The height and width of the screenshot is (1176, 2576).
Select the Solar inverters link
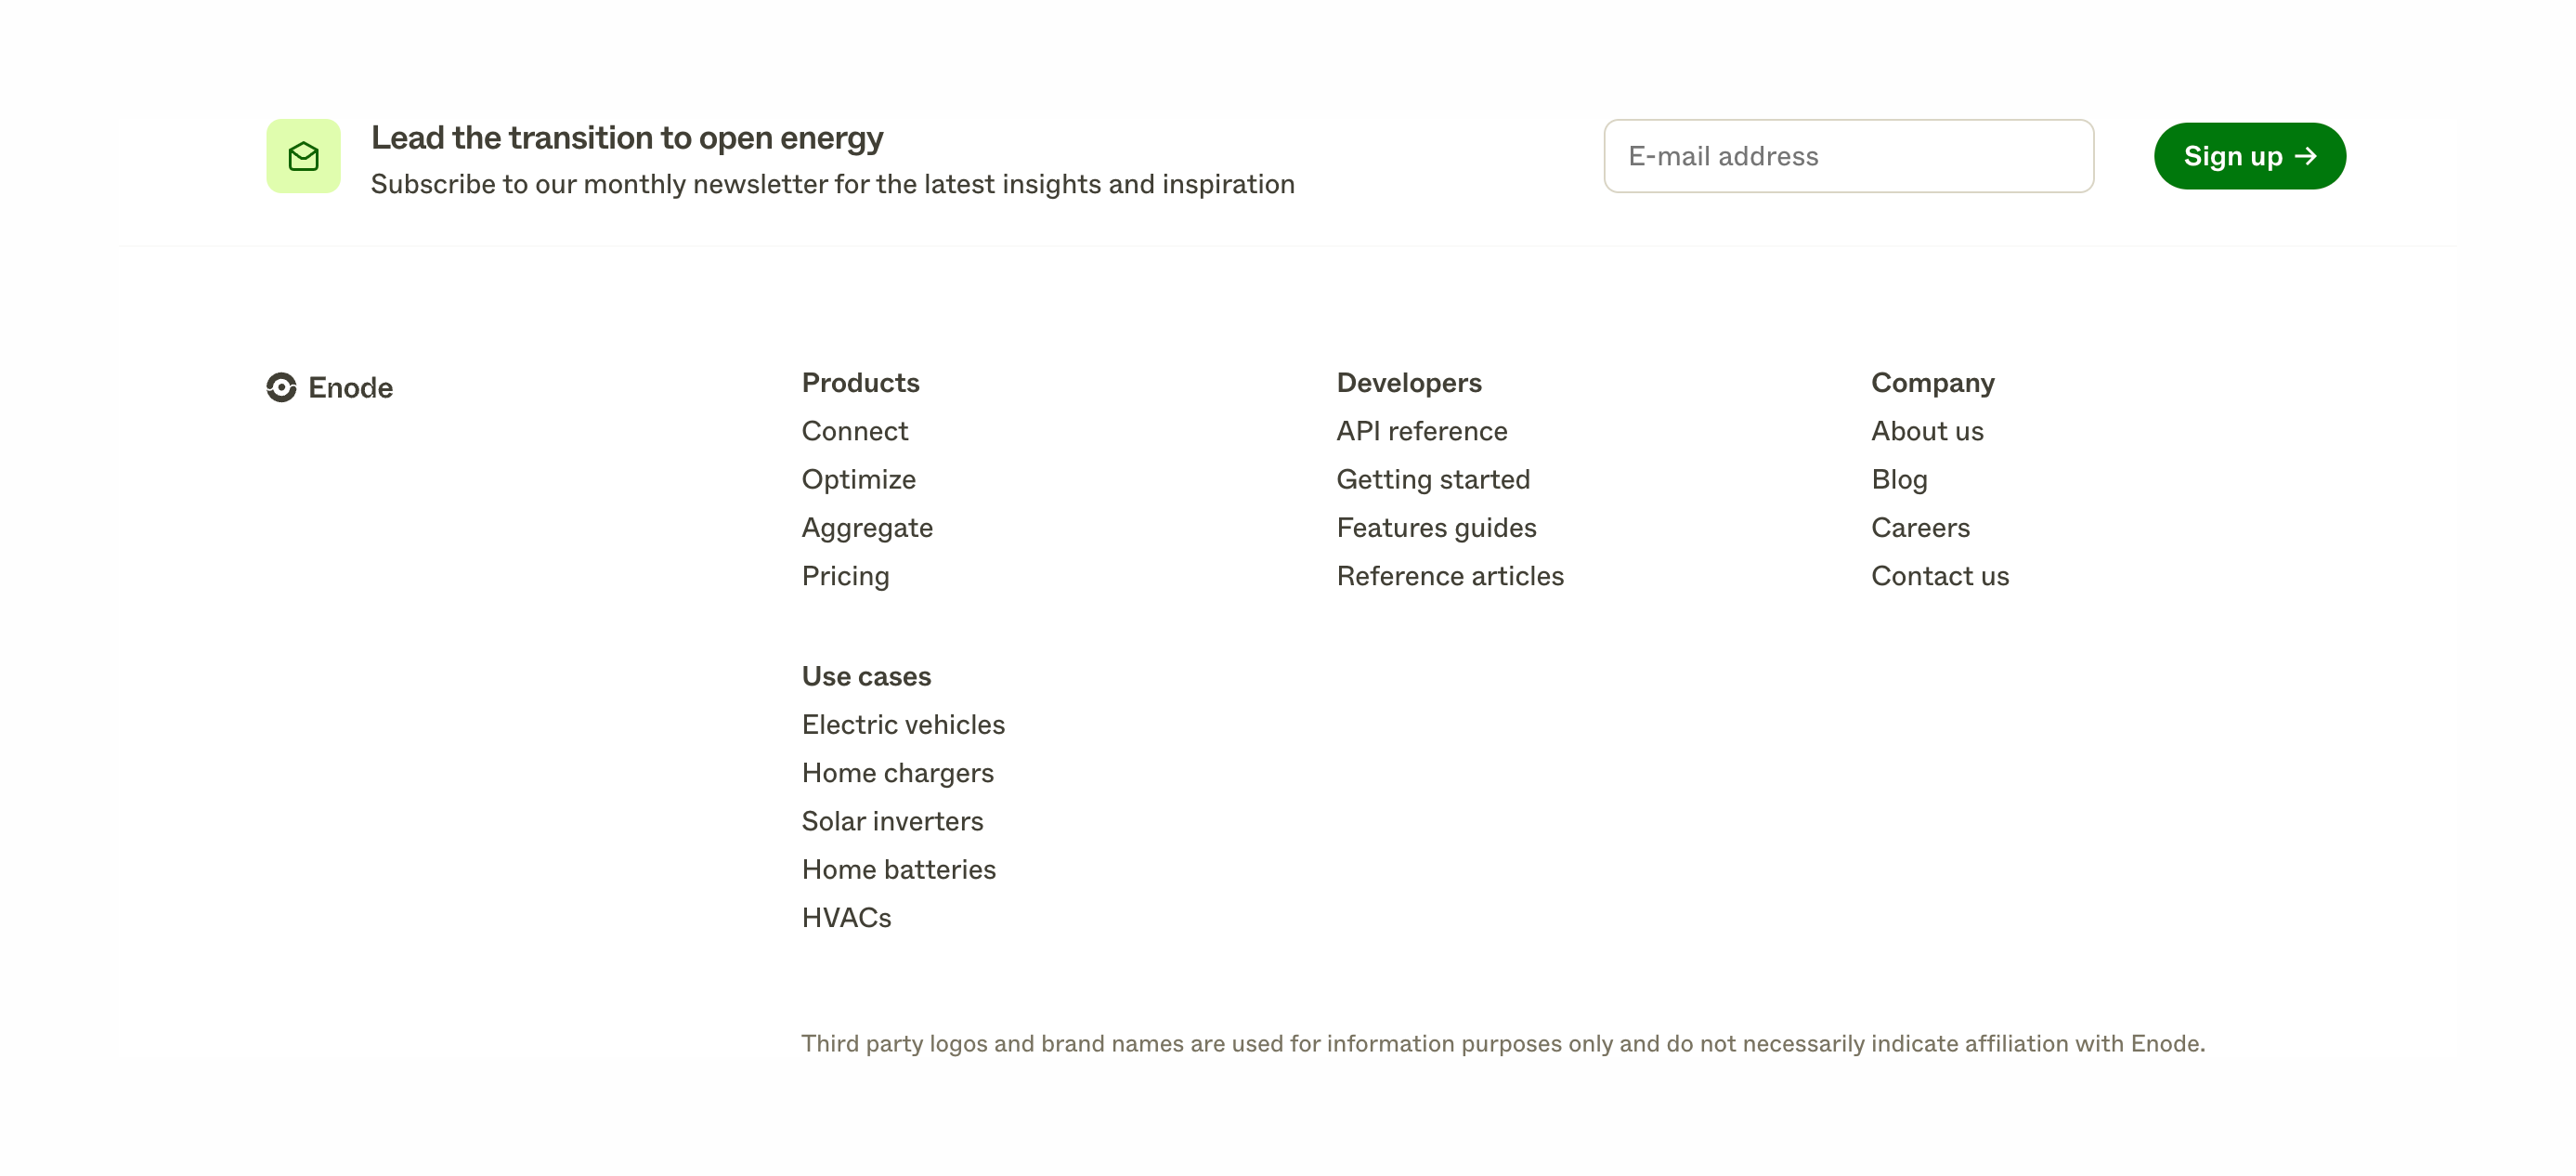(892, 821)
